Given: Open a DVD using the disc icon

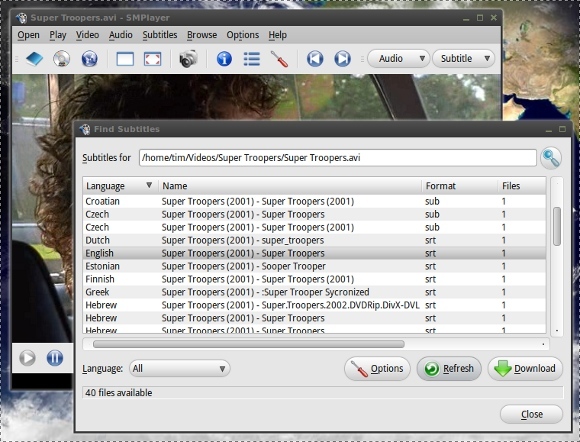Looking at the screenshot, I should click(61, 58).
